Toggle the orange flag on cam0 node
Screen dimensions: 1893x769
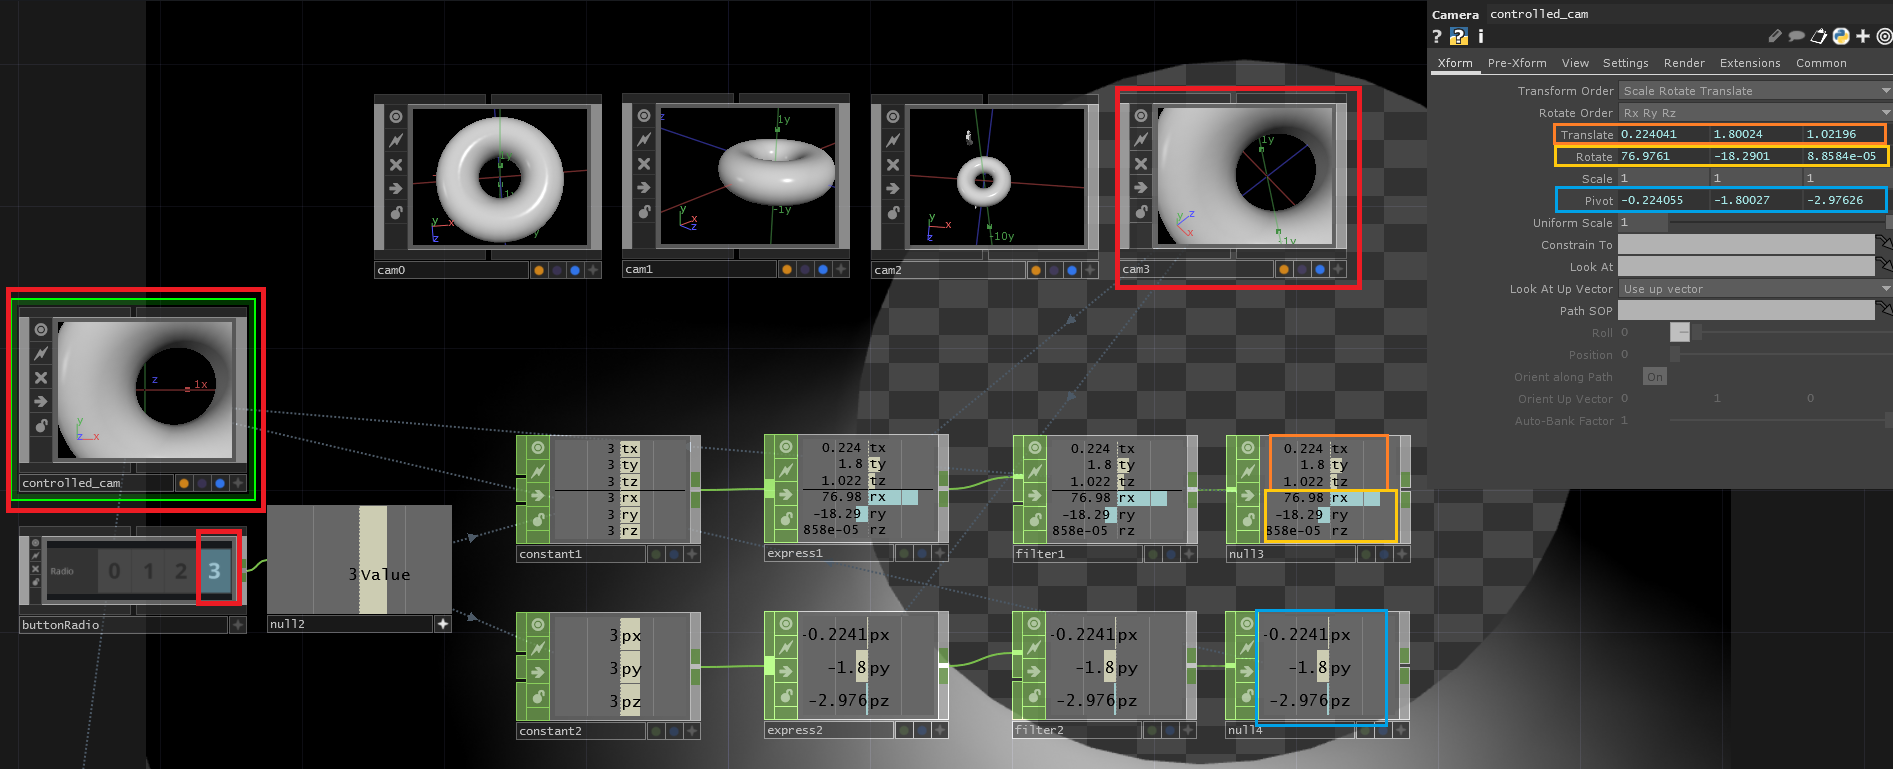[539, 270]
